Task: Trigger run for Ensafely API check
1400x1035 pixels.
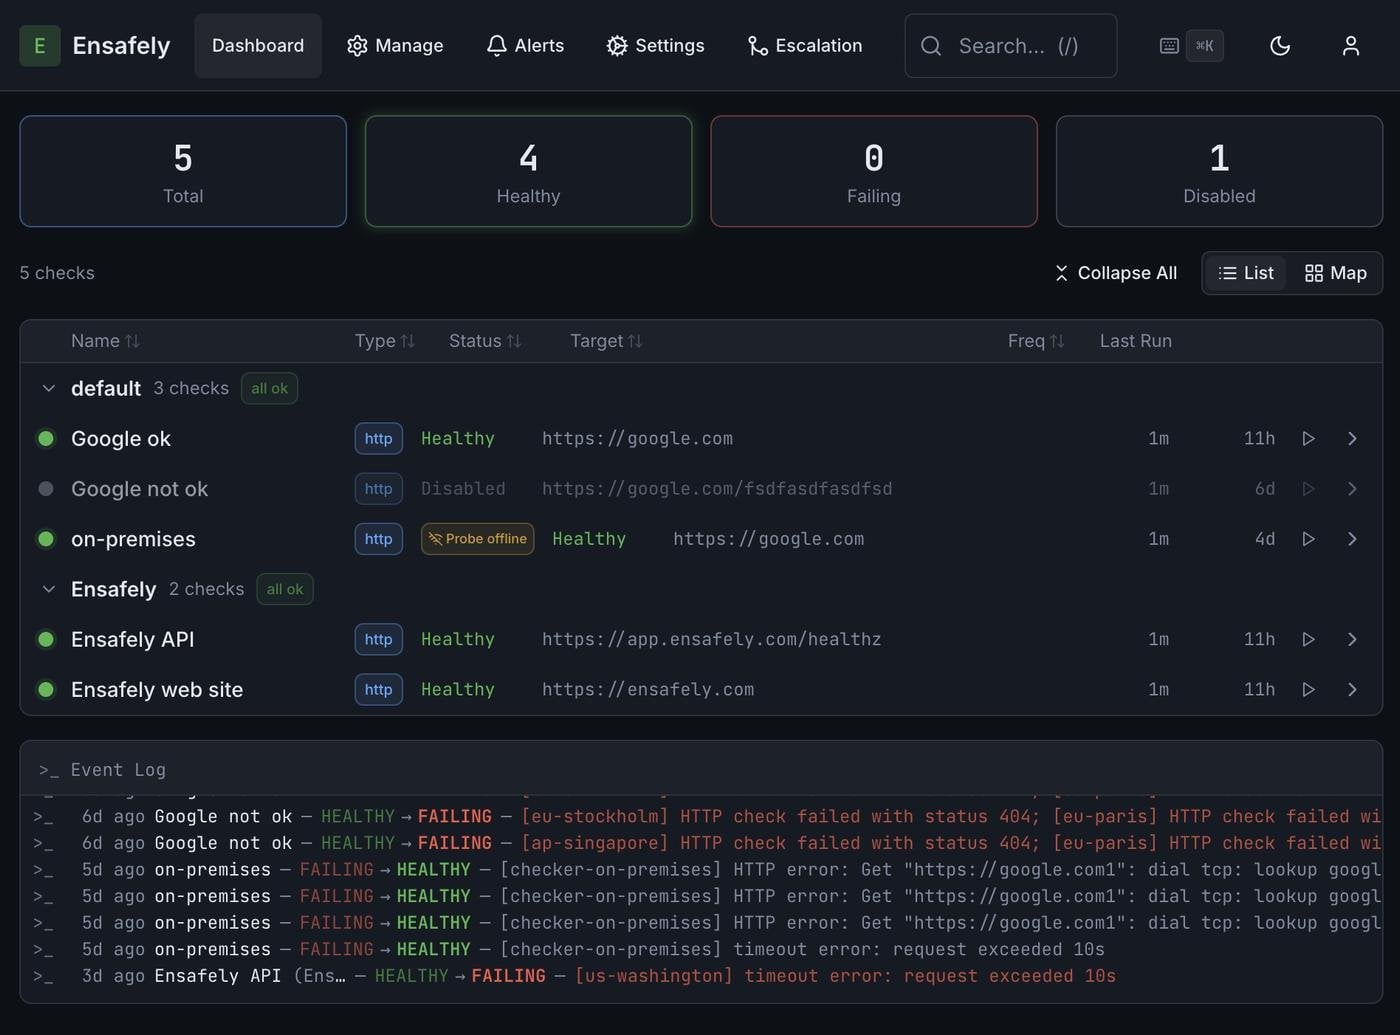Action: (x=1308, y=639)
